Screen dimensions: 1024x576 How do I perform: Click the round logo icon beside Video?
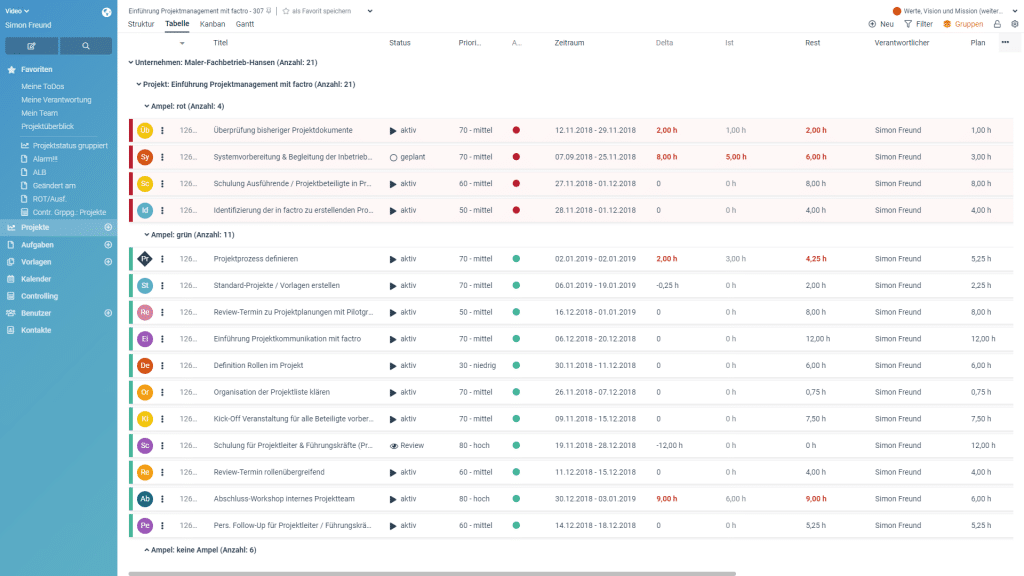(106, 12)
